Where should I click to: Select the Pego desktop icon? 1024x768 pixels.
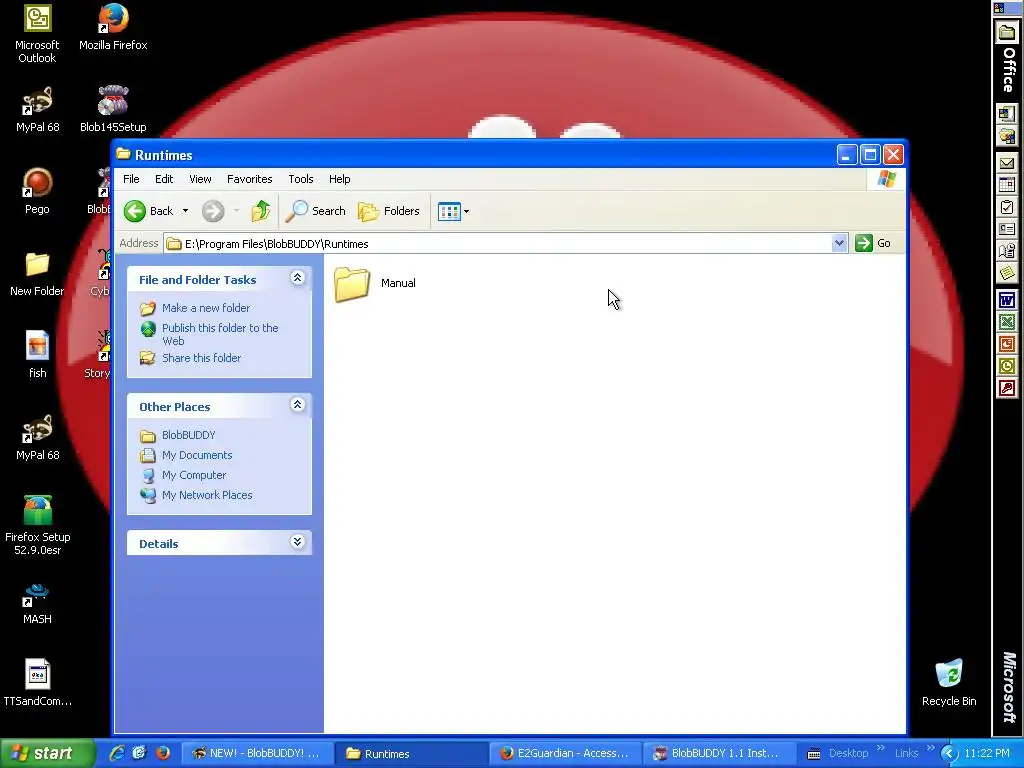pyautogui.click(x=37, y=191)
